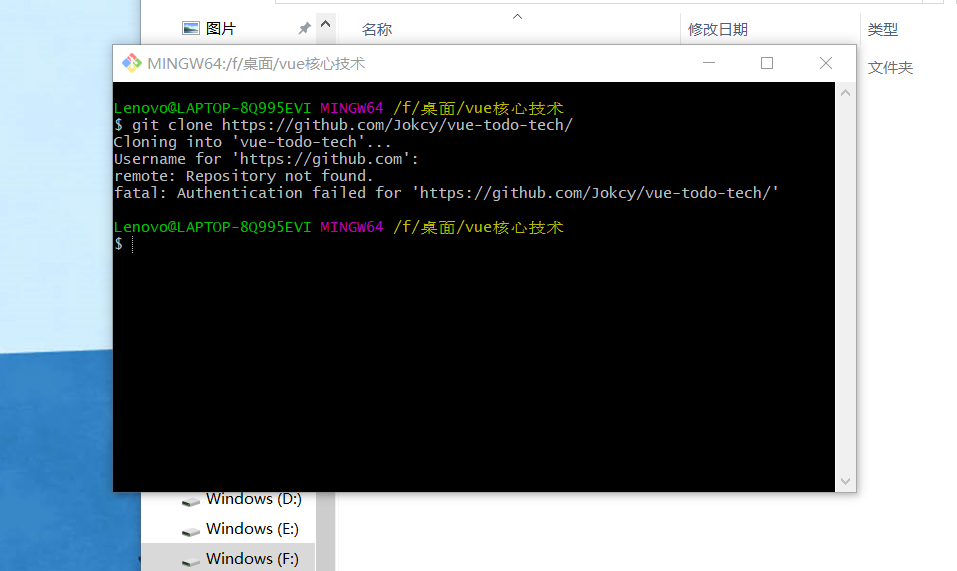Minimize the MINGW64 terminal window

(709, 63)
